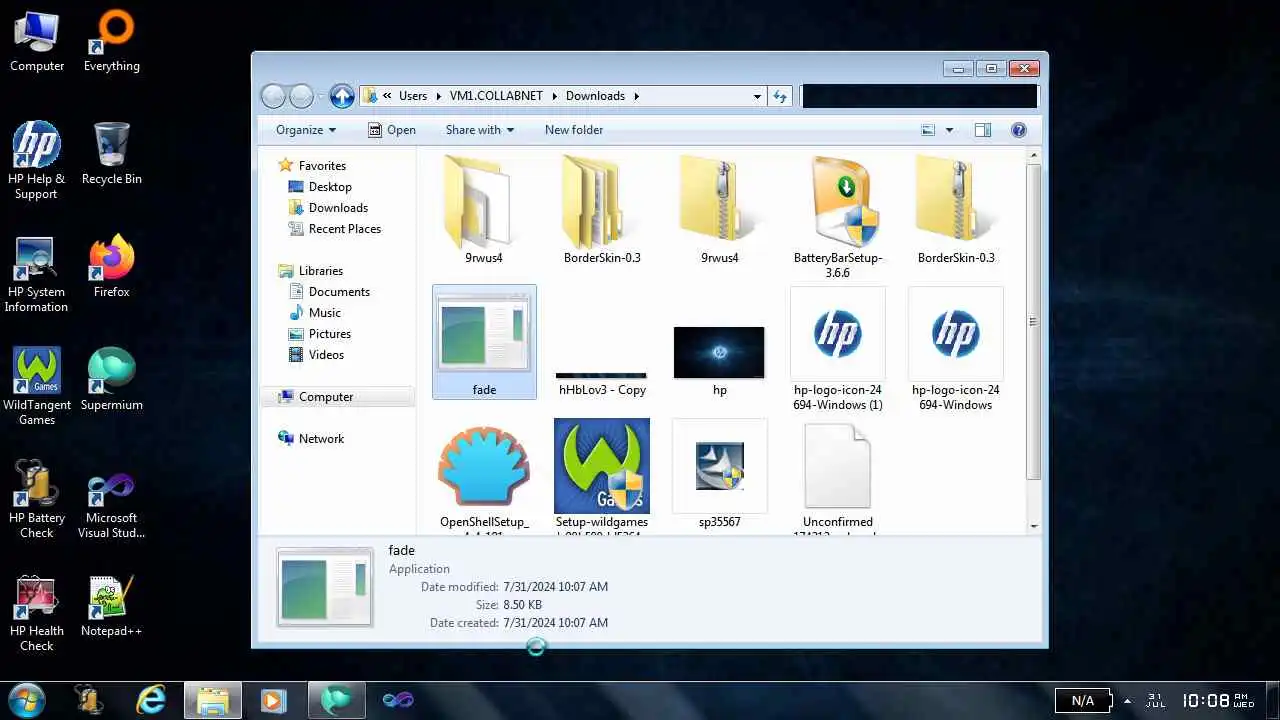Launch Supermium browser shortcut
This screenshot has width=1280, height=720.
[111, 380]
